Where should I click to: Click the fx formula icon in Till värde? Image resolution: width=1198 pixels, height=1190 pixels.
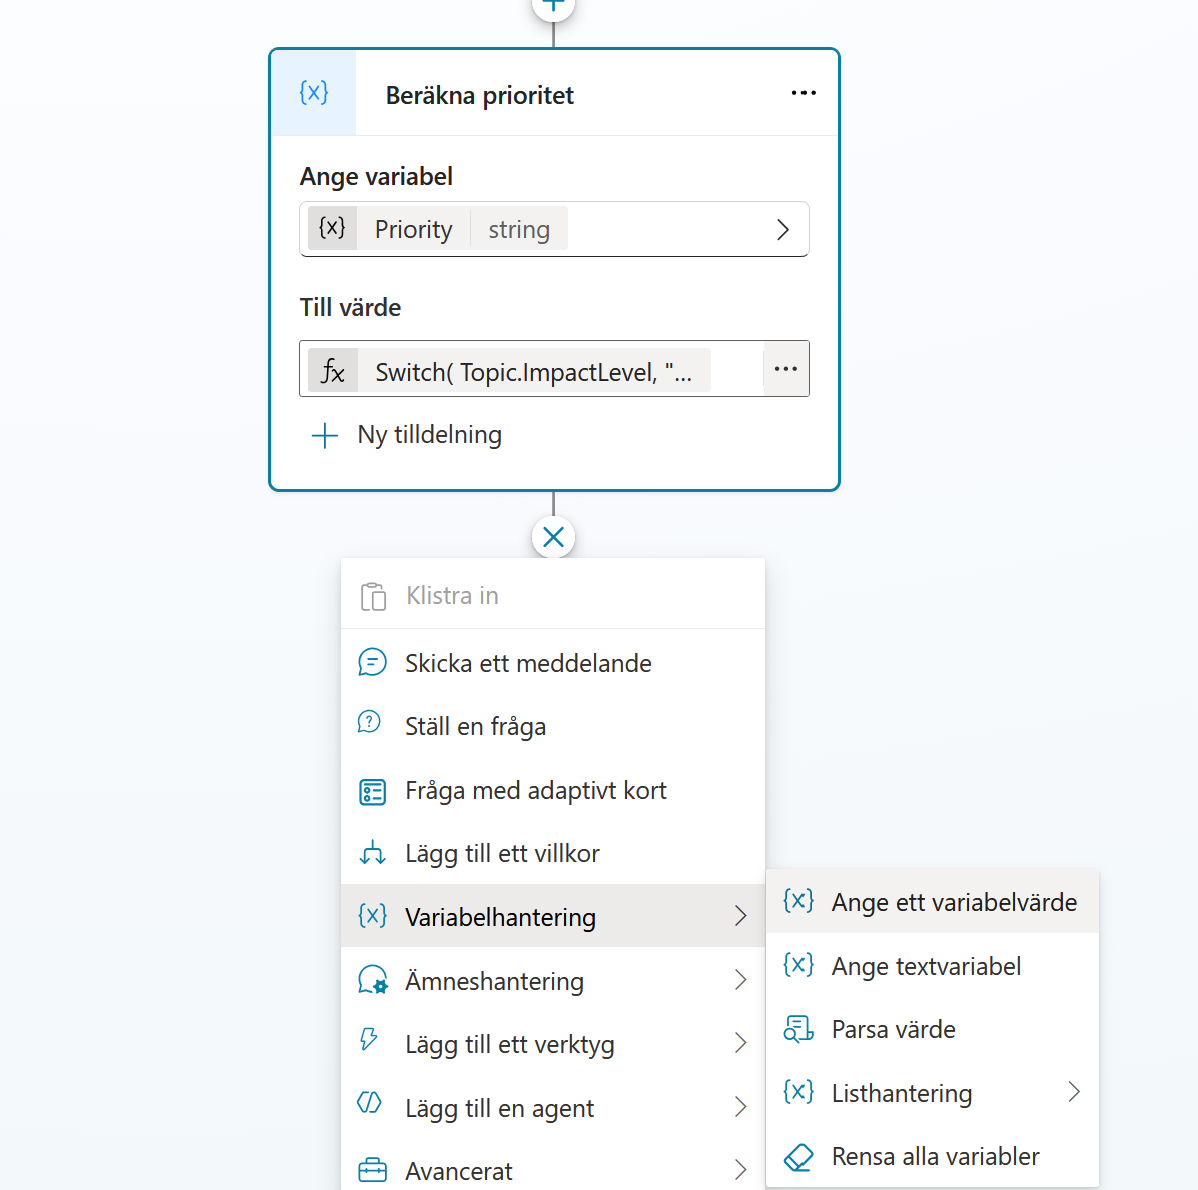[333, 371]
